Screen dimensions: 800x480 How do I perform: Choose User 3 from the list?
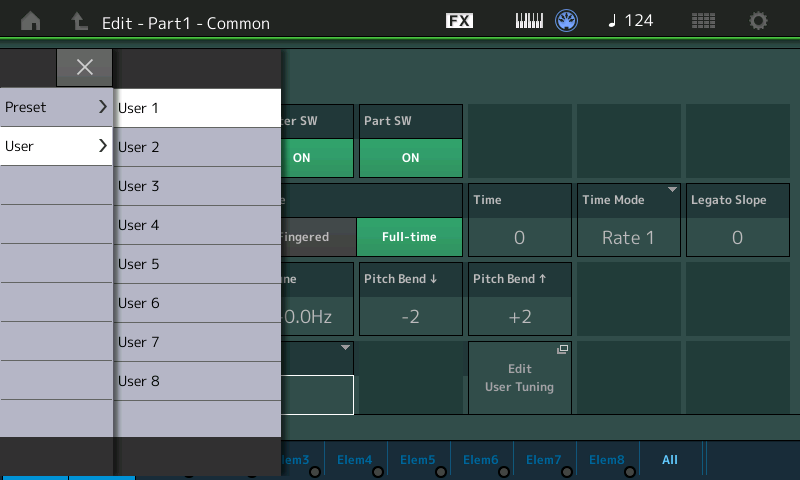click(x=197, y=186)
